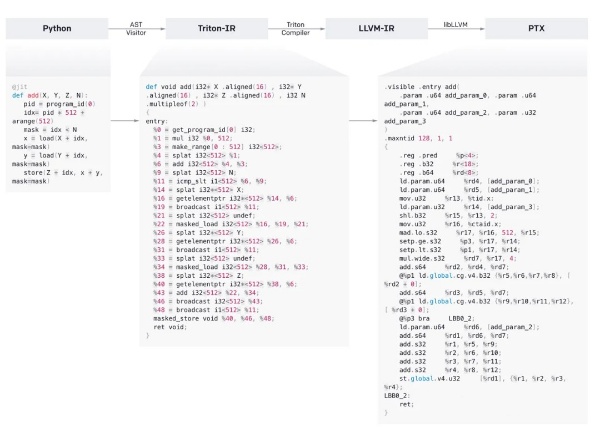600x433 pixels.
Task: Click the Triton Compiler arrow label
Action: (295, 29)
